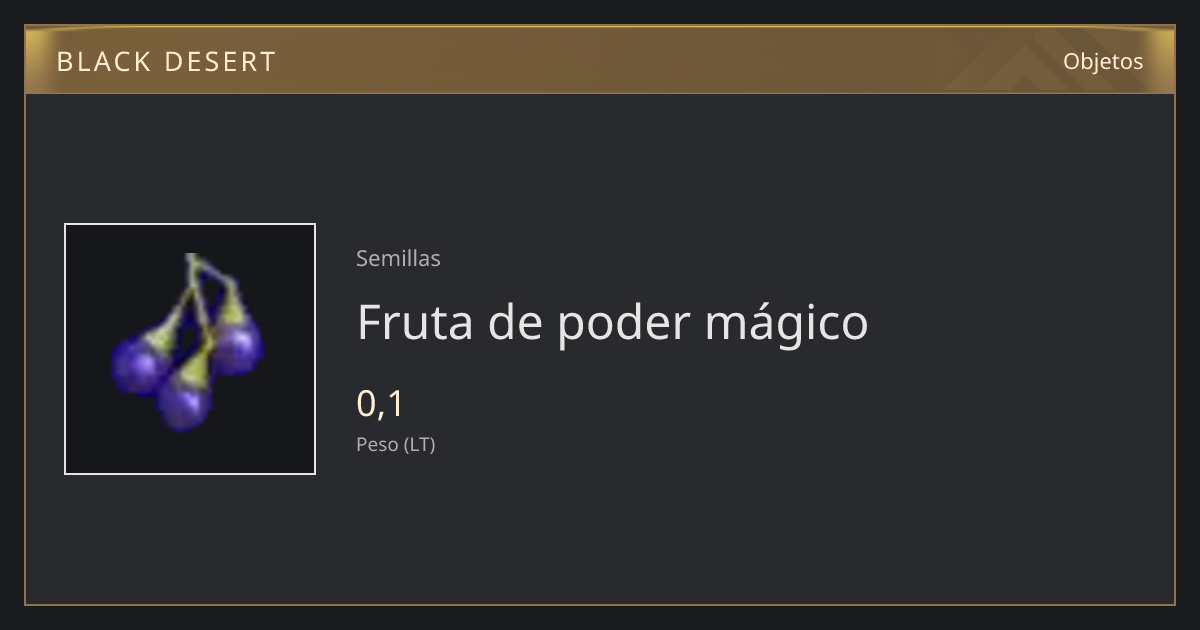Click the bottom purple berry in icon
The width and height of the screenshot is (1200, 630).
click(x=185, y=402)
